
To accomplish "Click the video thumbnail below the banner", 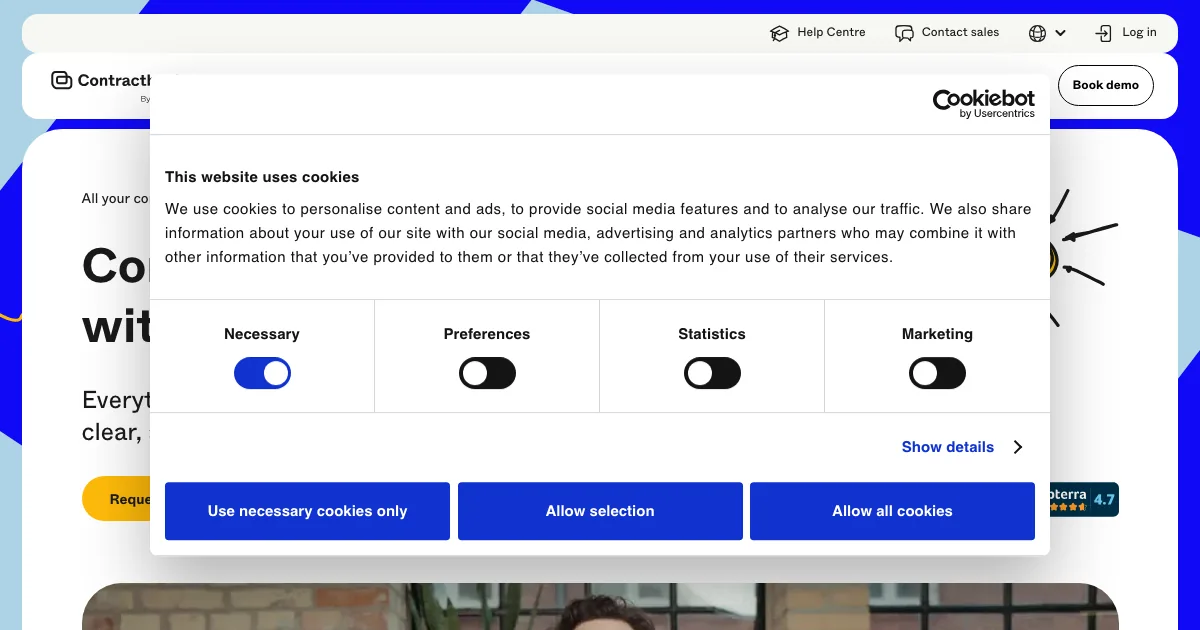I will 600,606.
